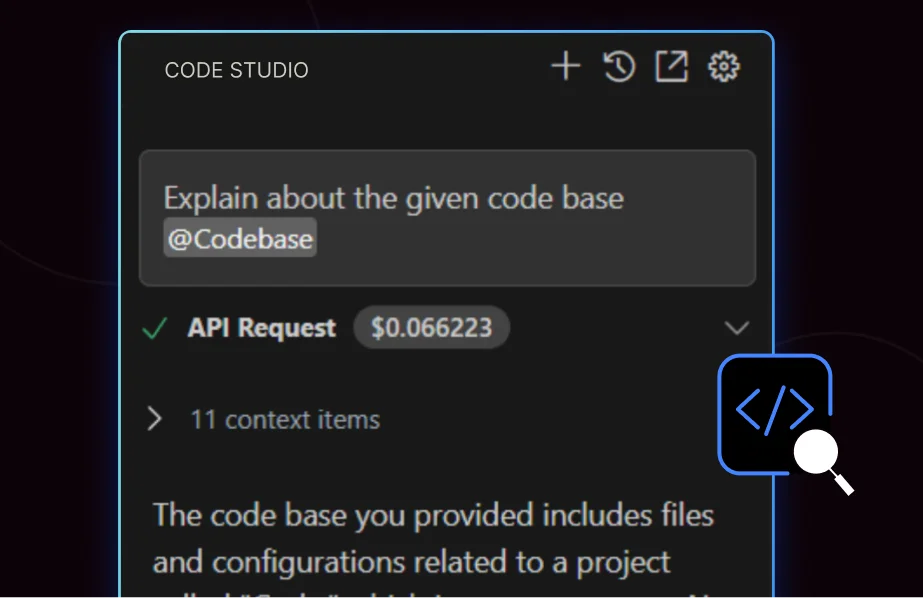923x598 pixels.
Task: Expand the 11 context items list
Action: click(286, 419)
